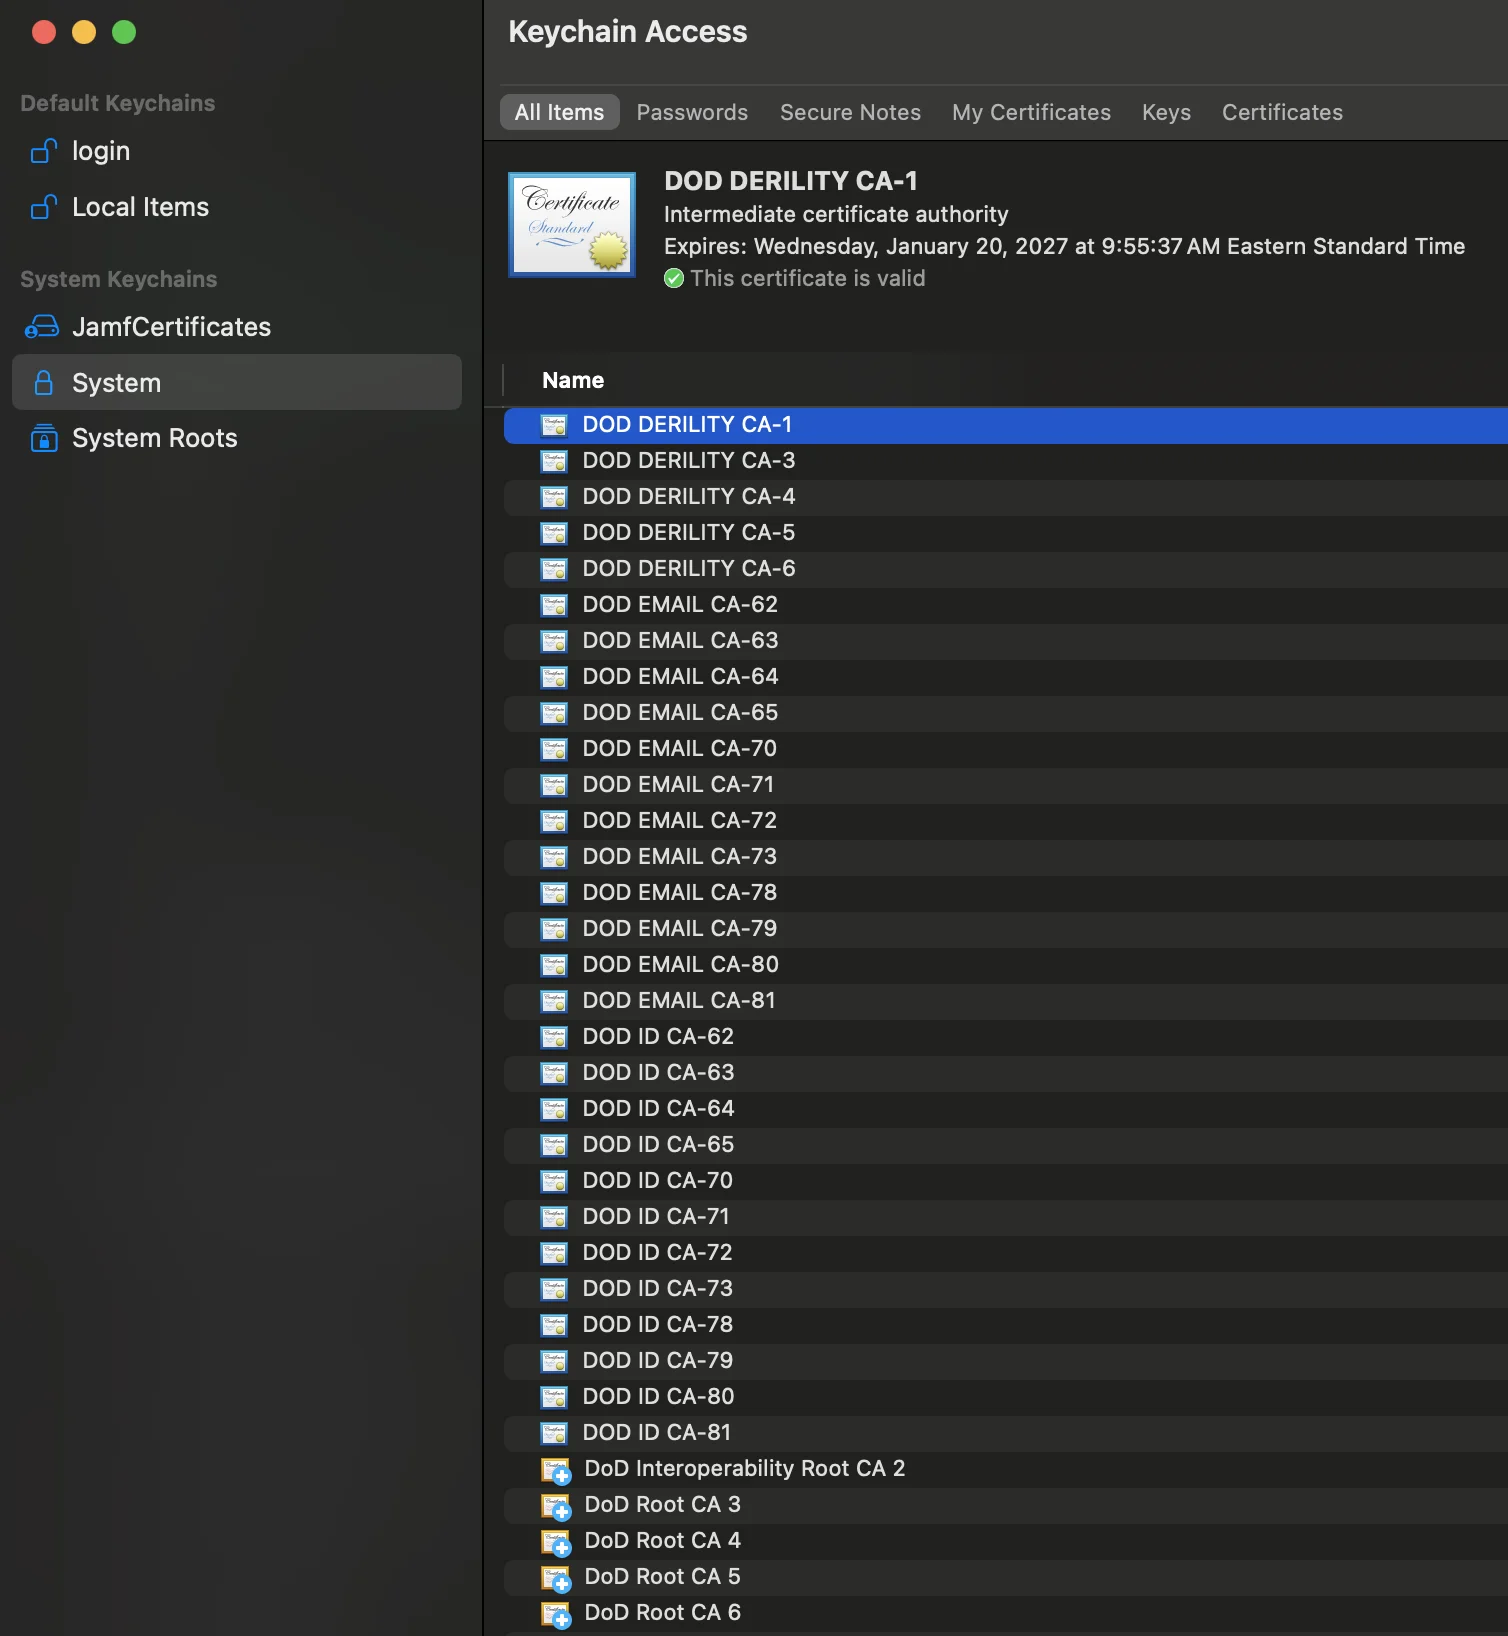Click the System keychain lock icon

click(44, 383)
